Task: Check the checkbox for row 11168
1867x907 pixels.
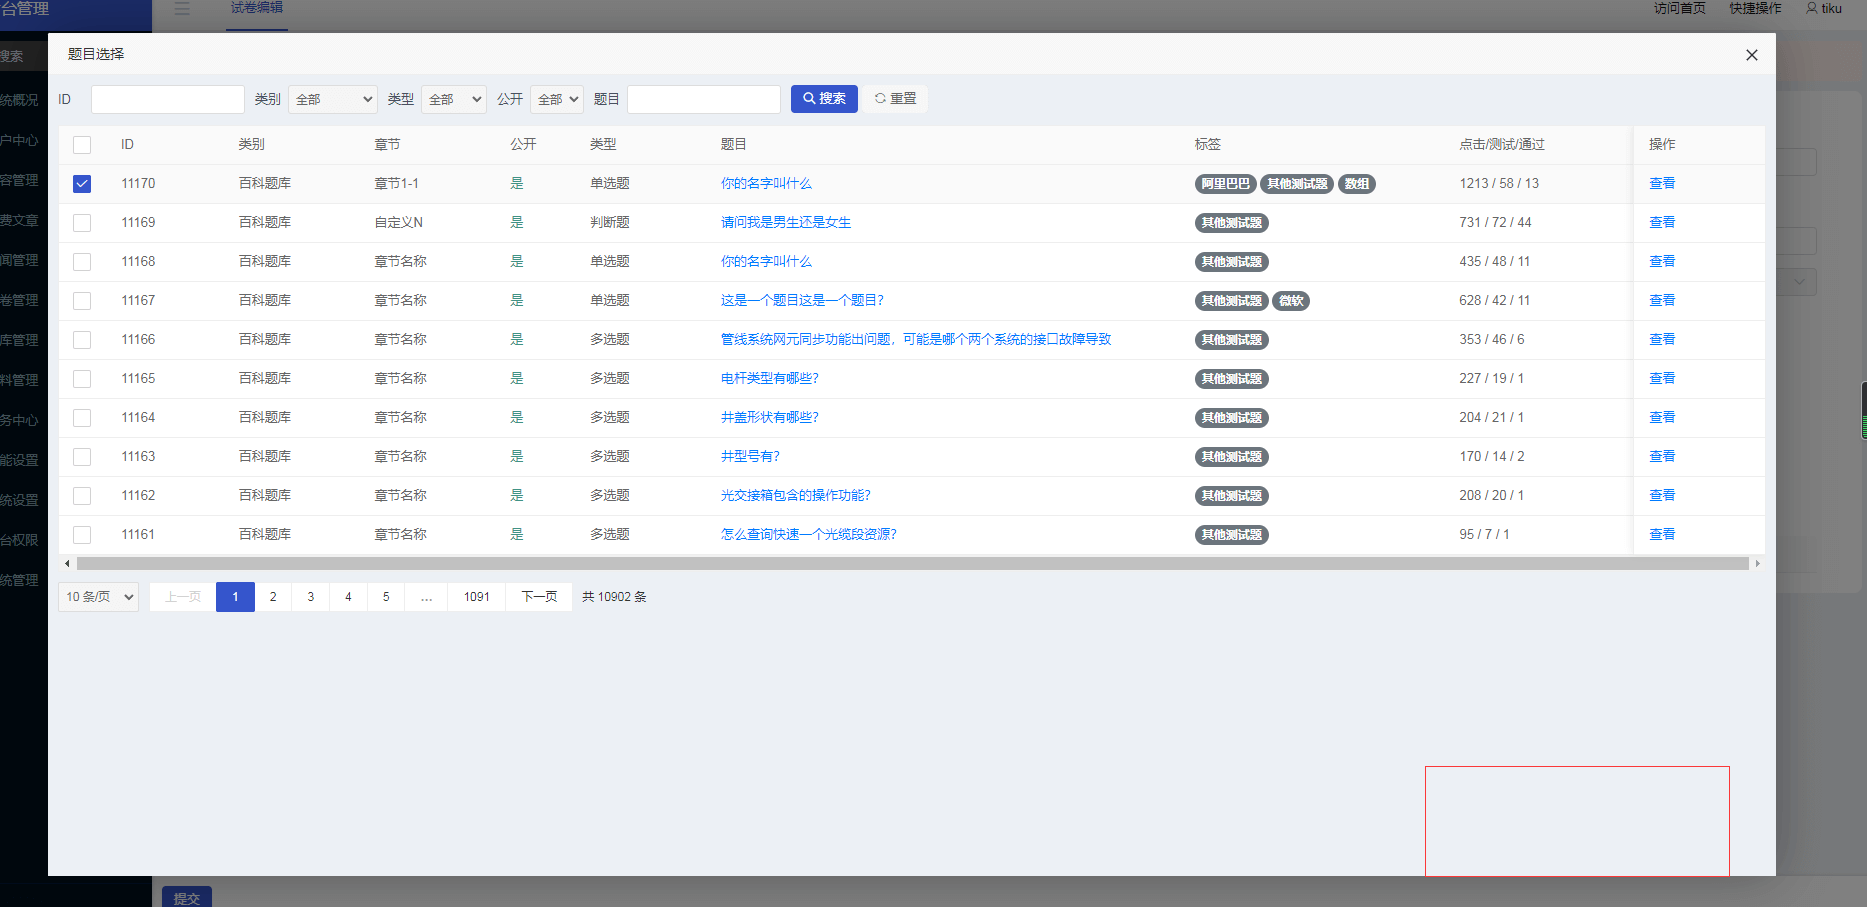Action: pos(82,262)
